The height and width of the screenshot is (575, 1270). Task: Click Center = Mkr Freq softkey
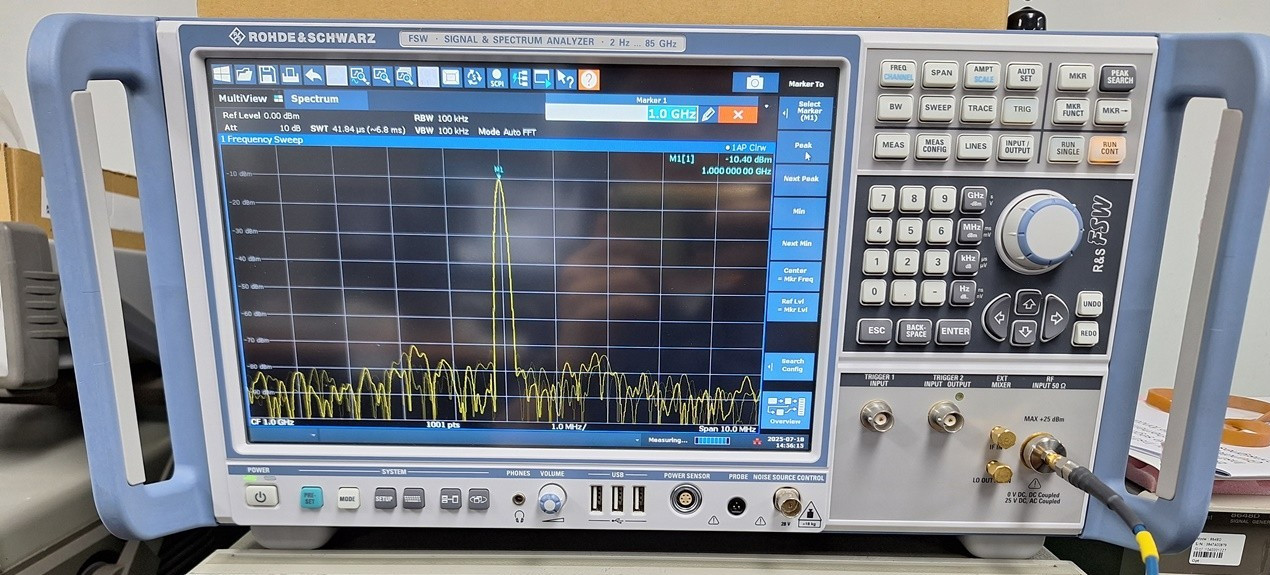pos(794,275)
